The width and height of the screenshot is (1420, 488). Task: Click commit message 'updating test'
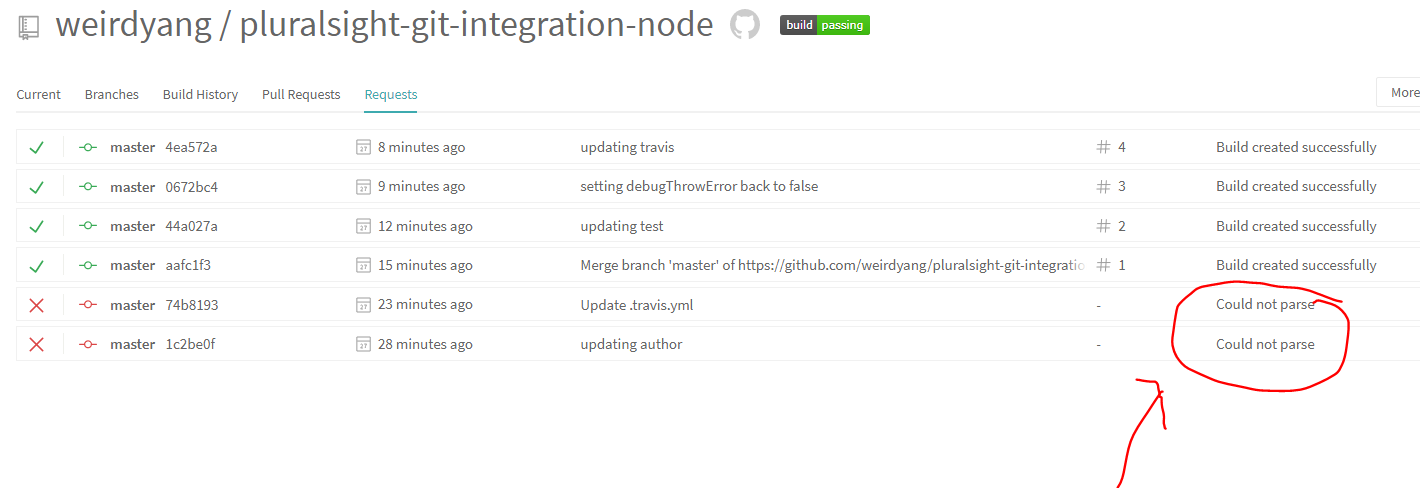[x=622, y=226]
